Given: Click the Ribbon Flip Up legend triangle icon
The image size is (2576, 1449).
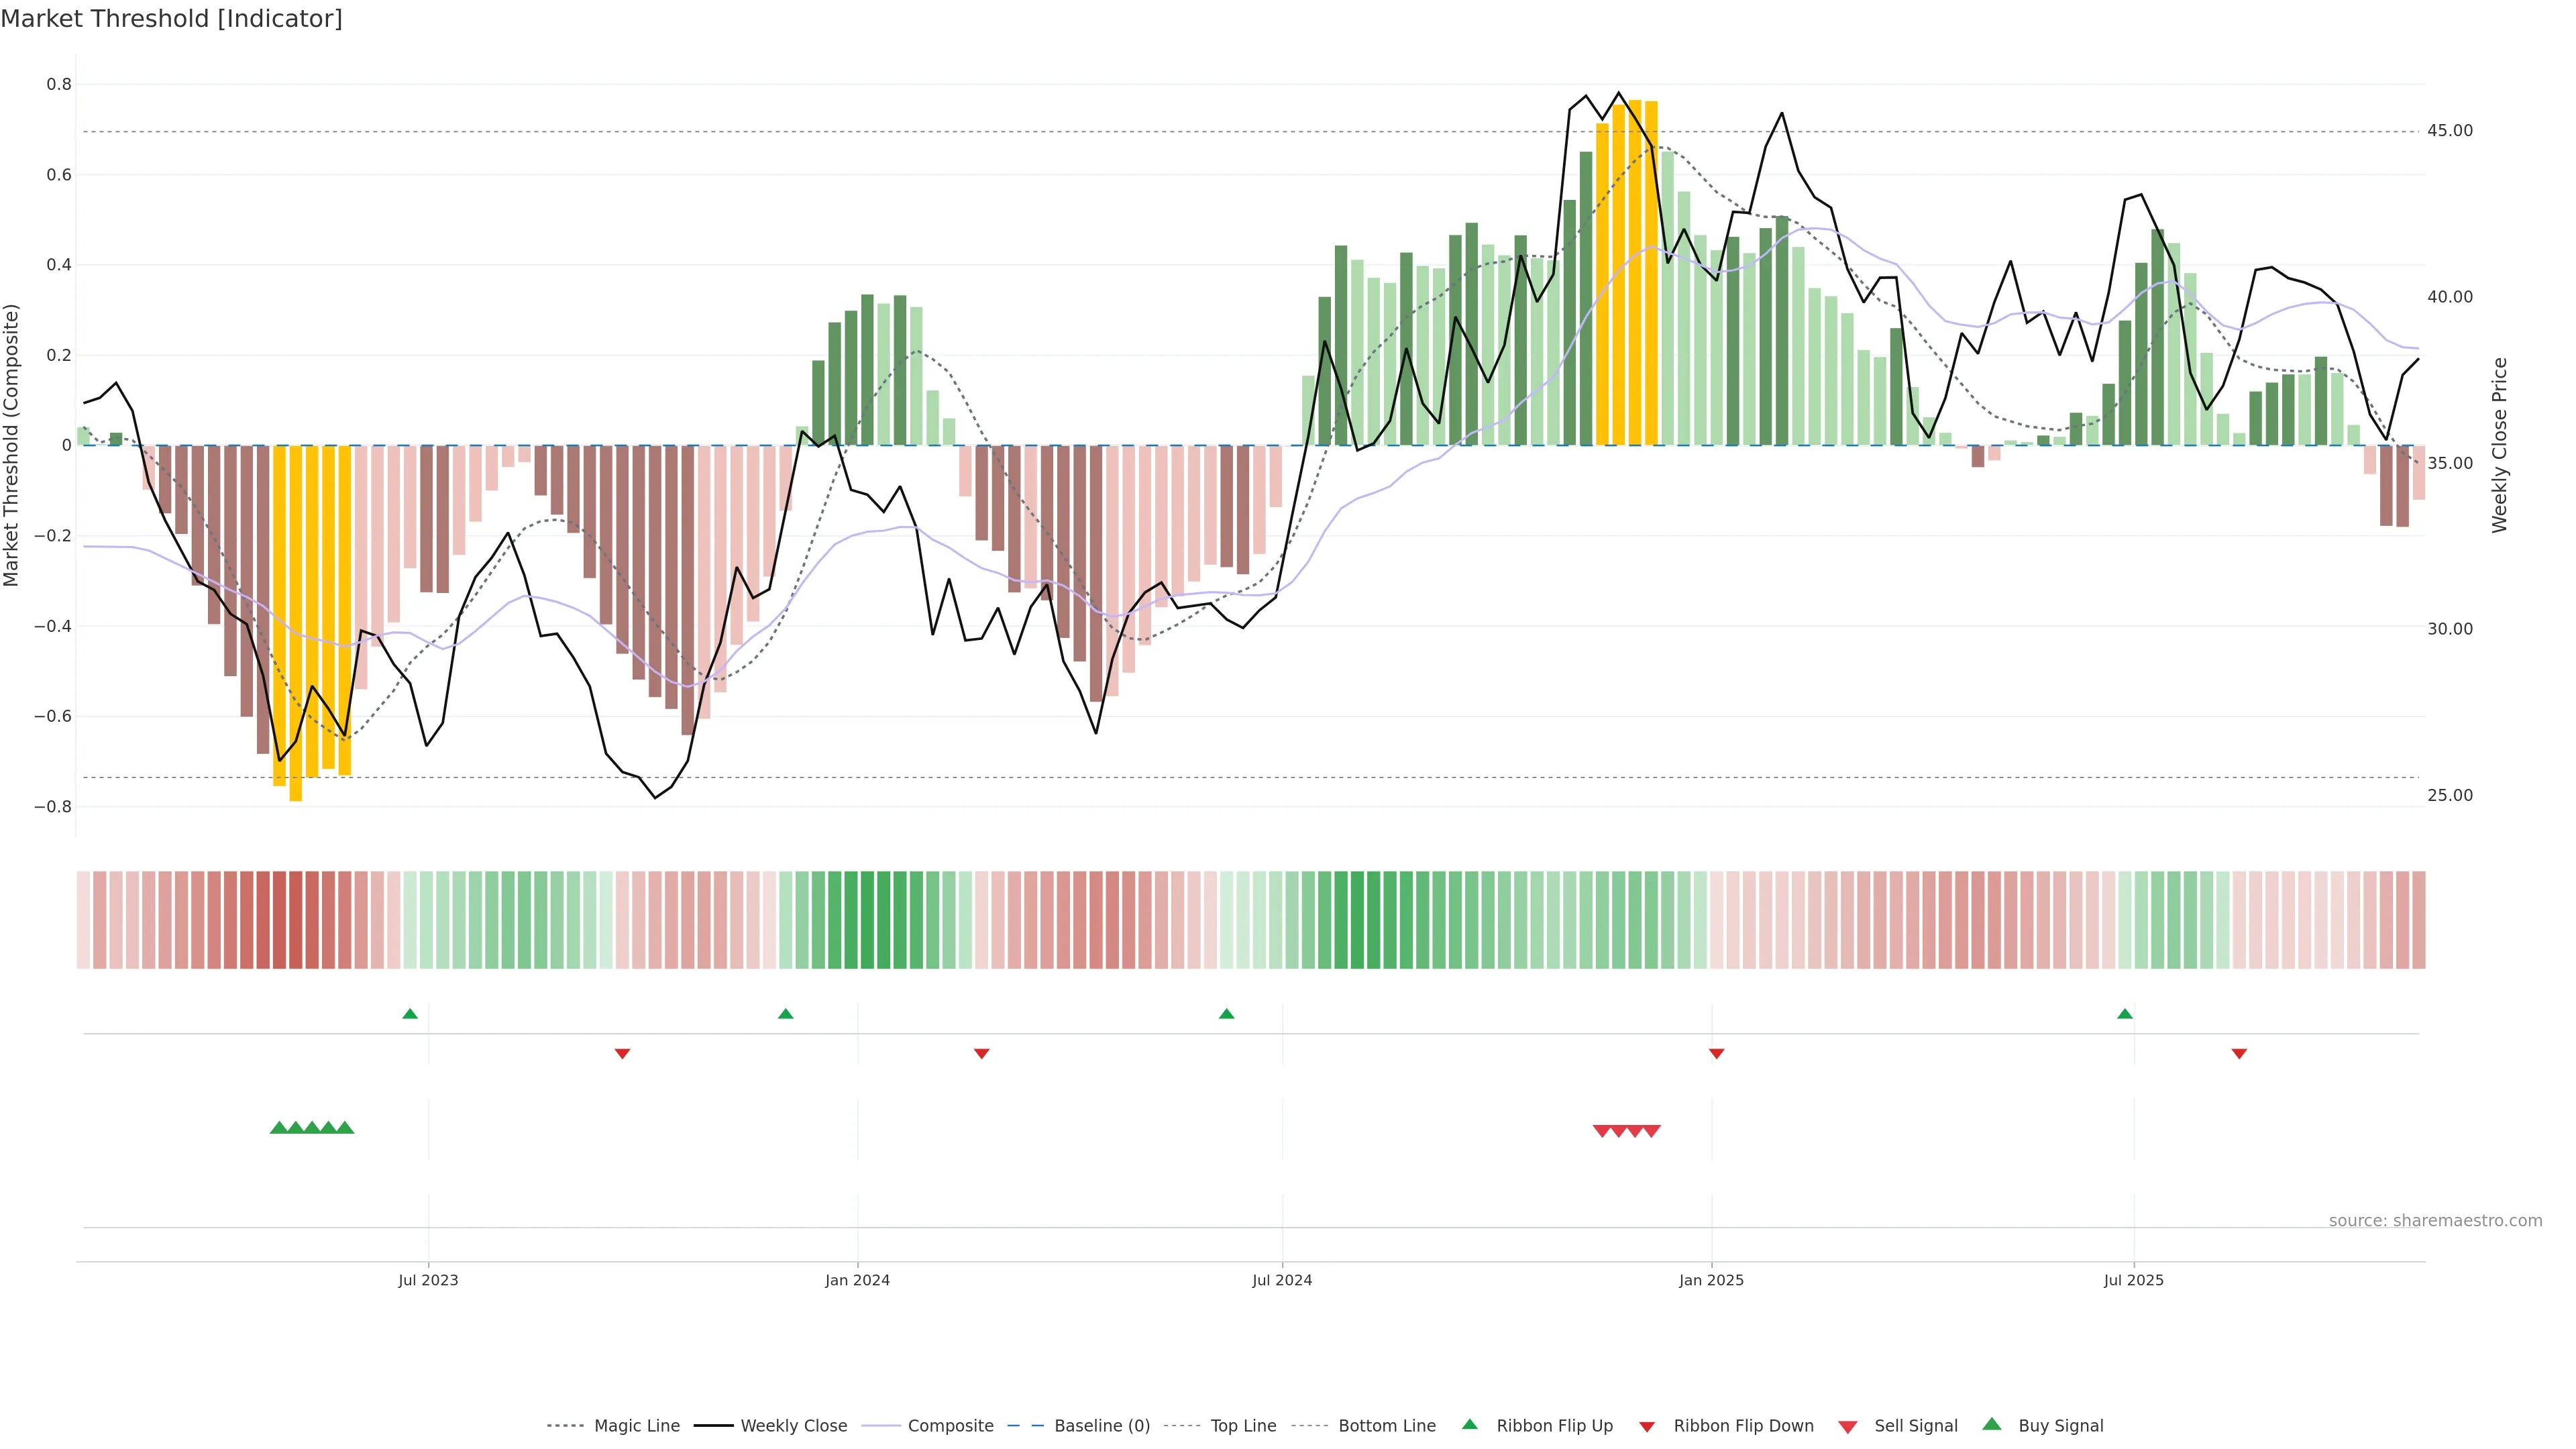Looking at the screenshot, I should click(1469, 1424).
